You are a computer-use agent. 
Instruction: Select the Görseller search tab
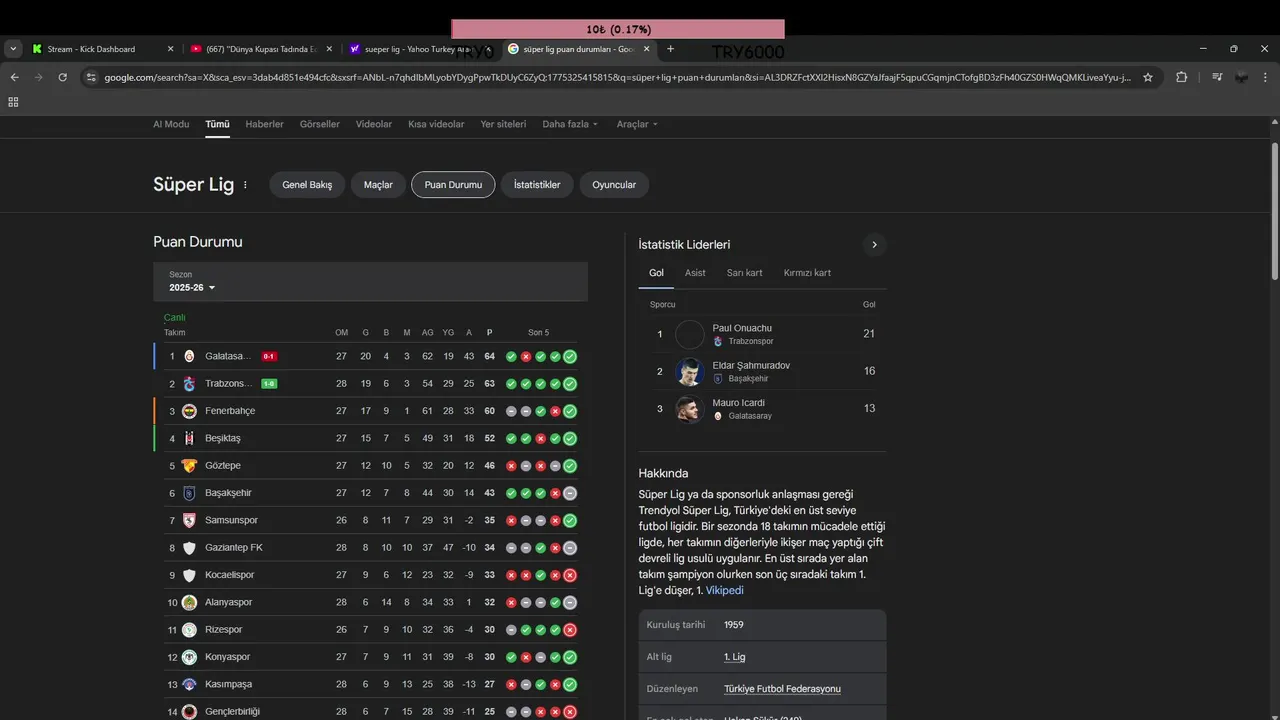click(x=320, y=124)
